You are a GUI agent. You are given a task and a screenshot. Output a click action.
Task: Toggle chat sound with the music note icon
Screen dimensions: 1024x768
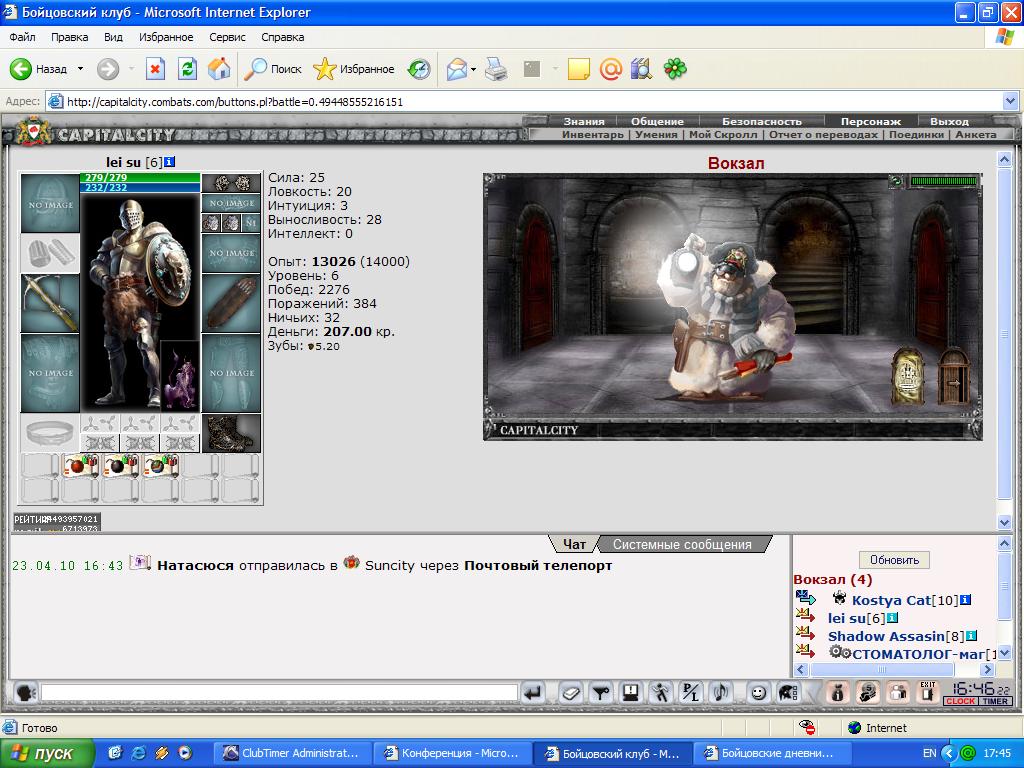click(721, 692)
